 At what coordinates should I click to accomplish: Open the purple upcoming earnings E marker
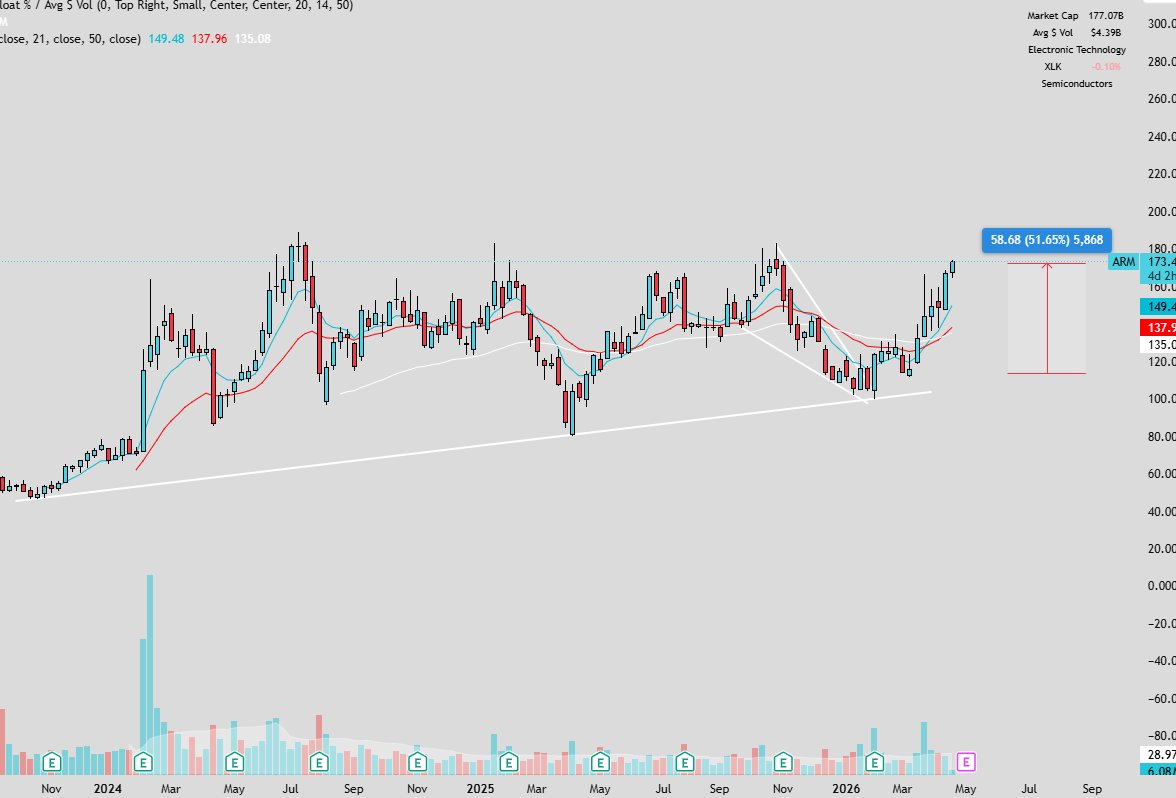click(966, 763)
